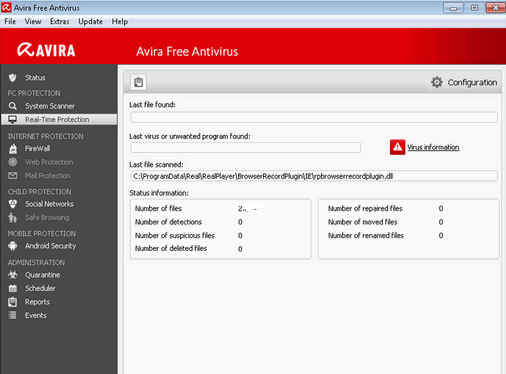Close the Avira Free Antivirus window
This screenshot has height=374, width=506.
[x=495, y=8]
